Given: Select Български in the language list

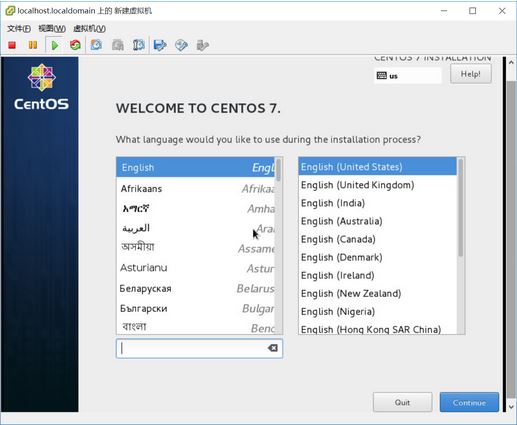Looking at the screenshot, I should (196, 308).
